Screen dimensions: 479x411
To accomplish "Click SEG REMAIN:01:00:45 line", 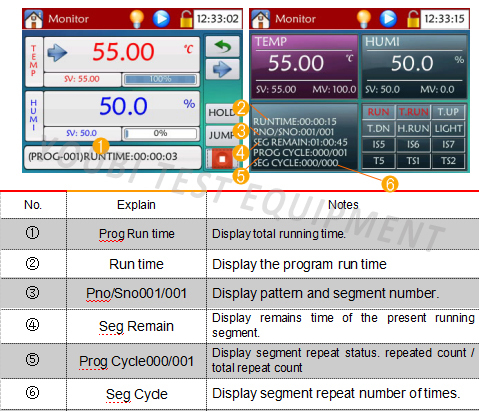I will coord(300,142).
